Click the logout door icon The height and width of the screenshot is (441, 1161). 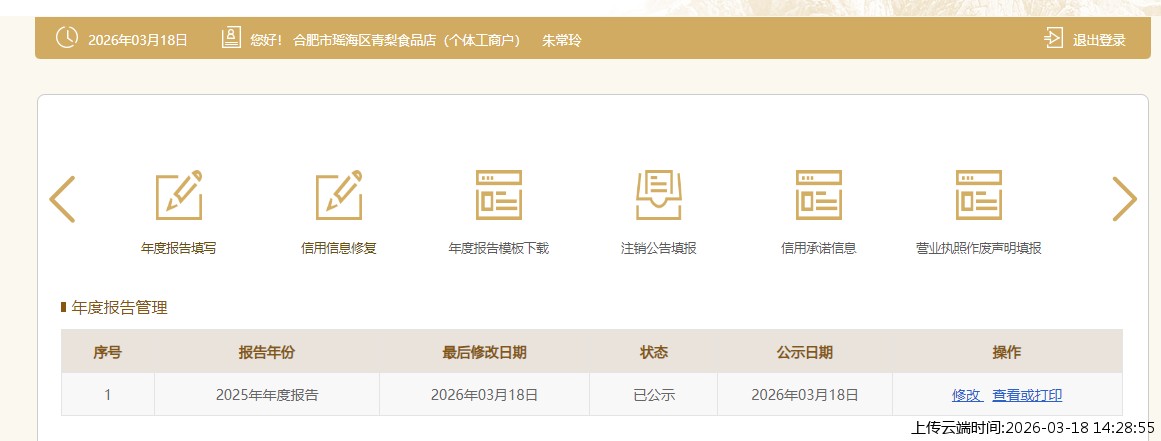(x=1053, y=39)
